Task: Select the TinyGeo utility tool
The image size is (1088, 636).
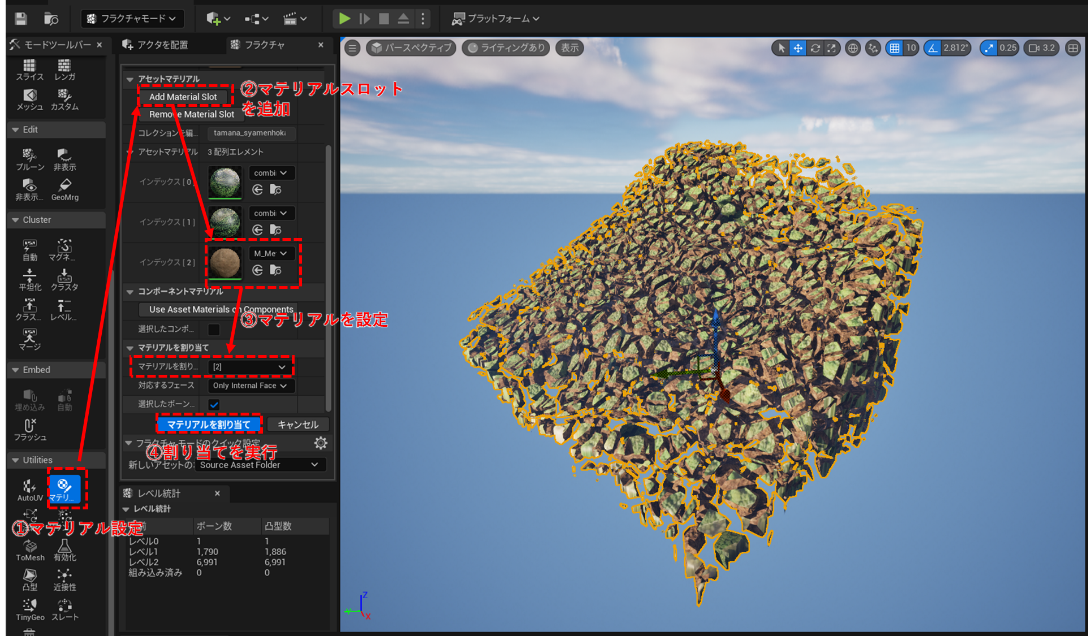Action: coord(30,610)
